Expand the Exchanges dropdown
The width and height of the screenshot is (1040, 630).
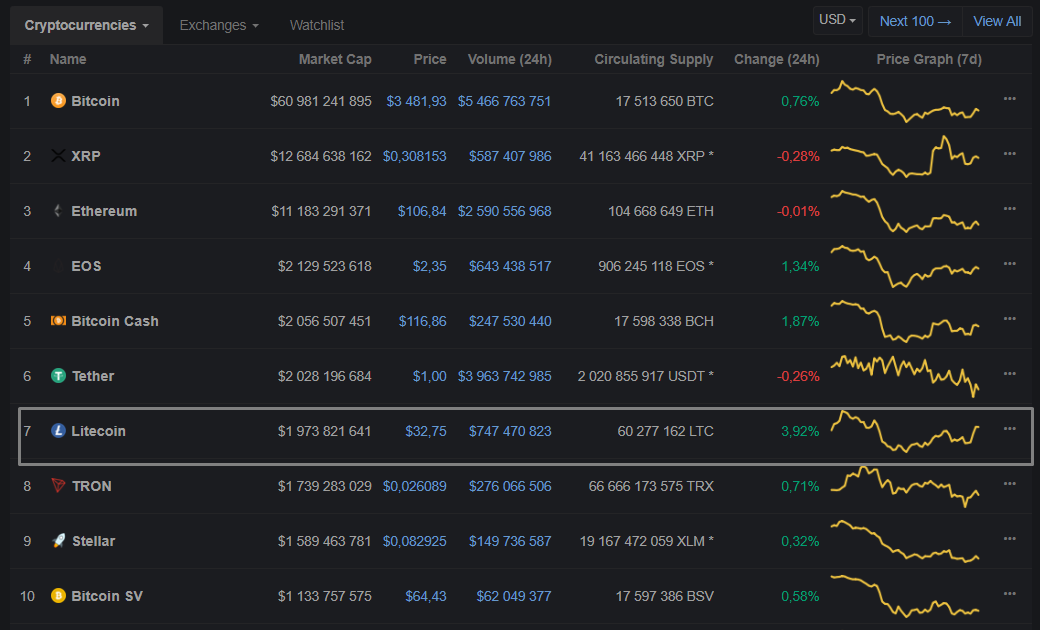click(x=219, y=25)
